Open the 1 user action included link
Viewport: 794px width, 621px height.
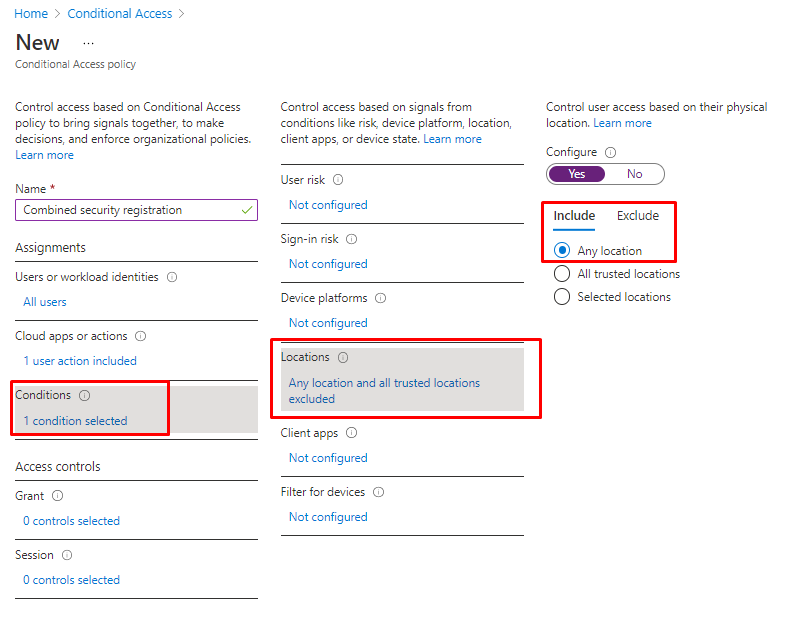pyautogui.click(x=80, y=361)
